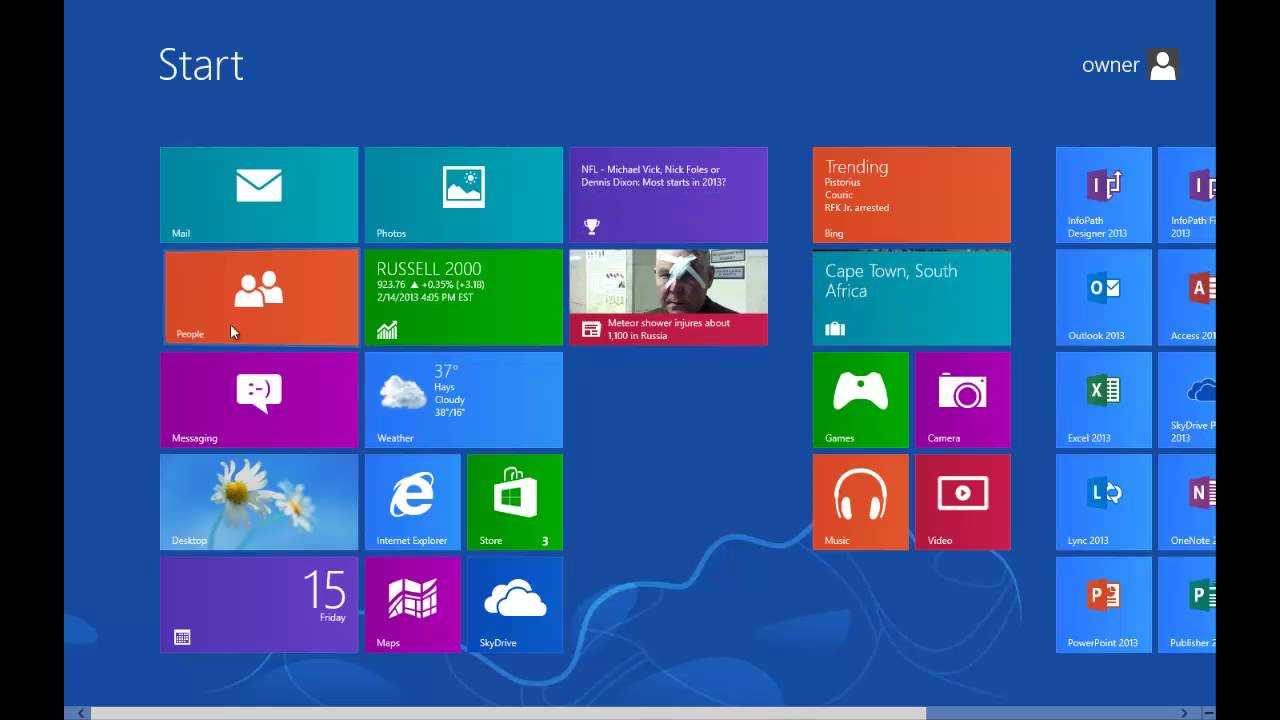Open the News tile about meteor shower
The height and width of the screenshot is (720, 1280).
tap(668, 297)
